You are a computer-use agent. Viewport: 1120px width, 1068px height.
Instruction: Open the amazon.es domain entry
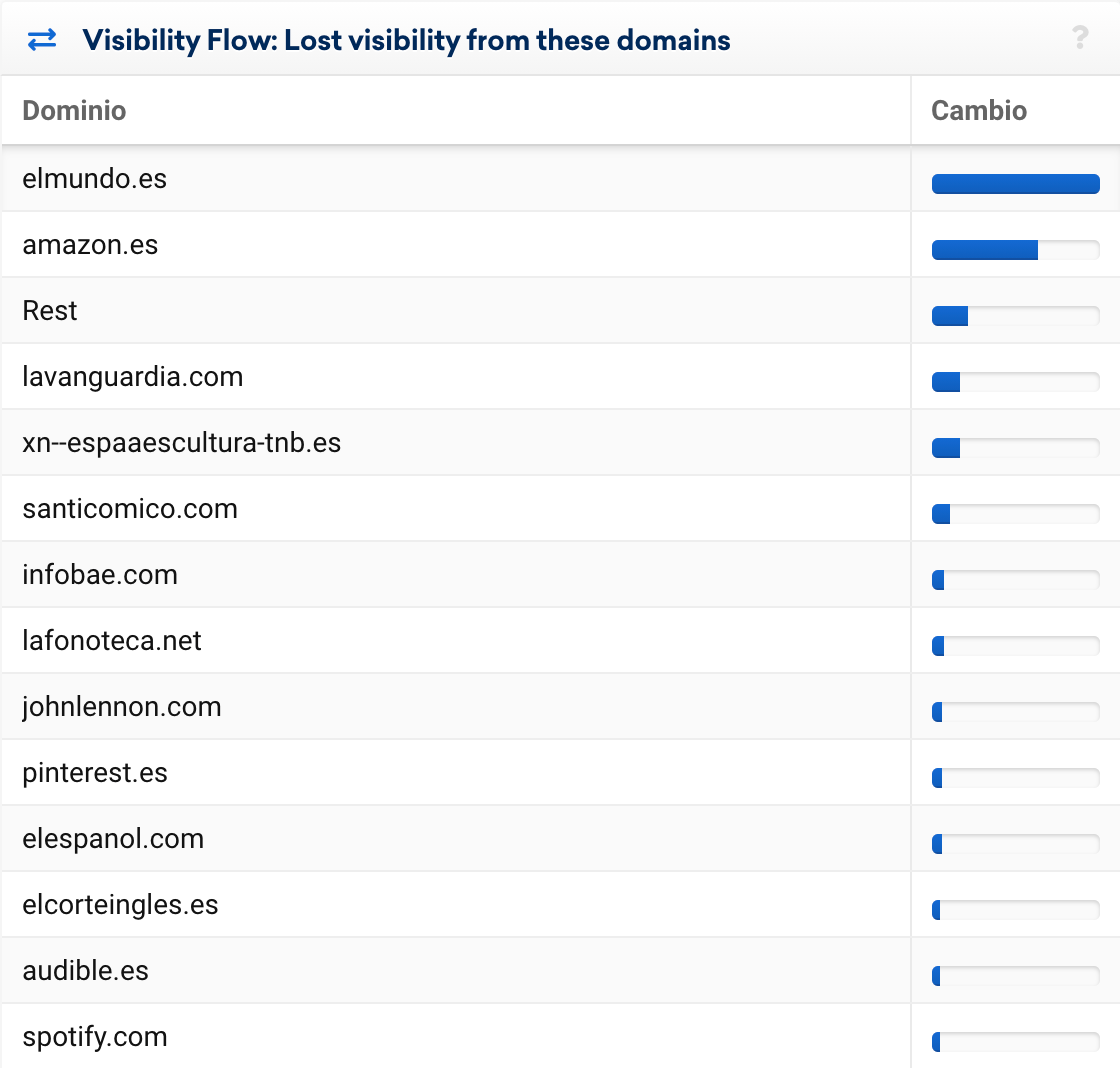[x=91, y=245]
